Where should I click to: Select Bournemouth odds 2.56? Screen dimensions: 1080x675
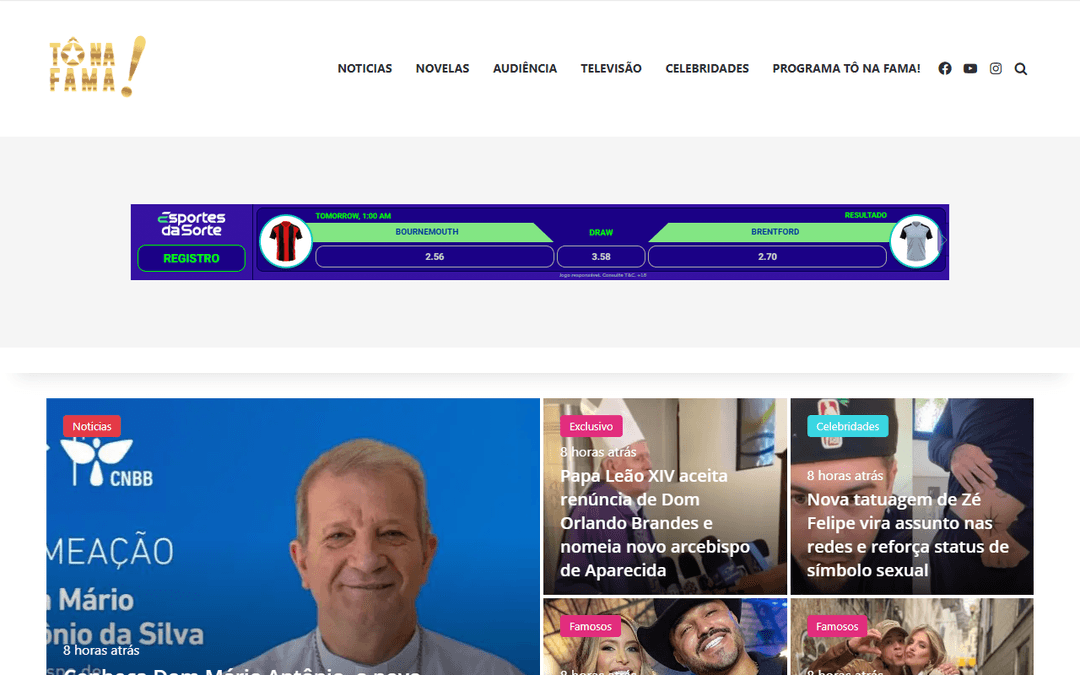pos(435,256)
